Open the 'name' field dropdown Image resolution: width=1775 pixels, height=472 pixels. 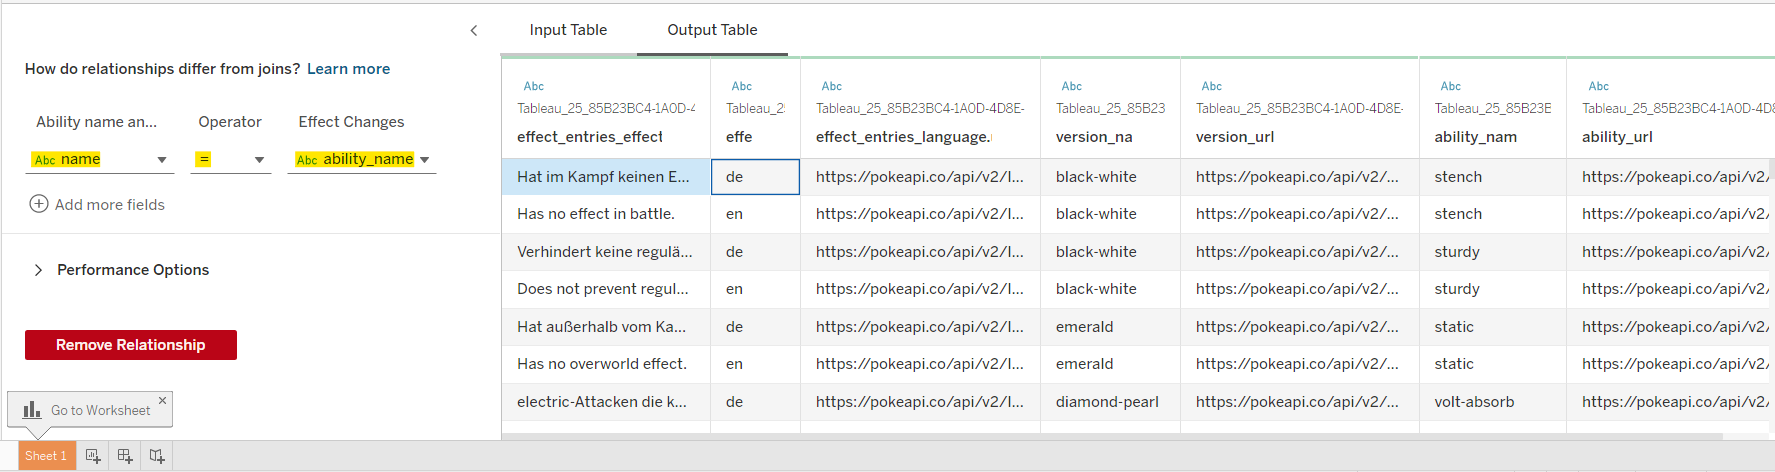point(162,160)
